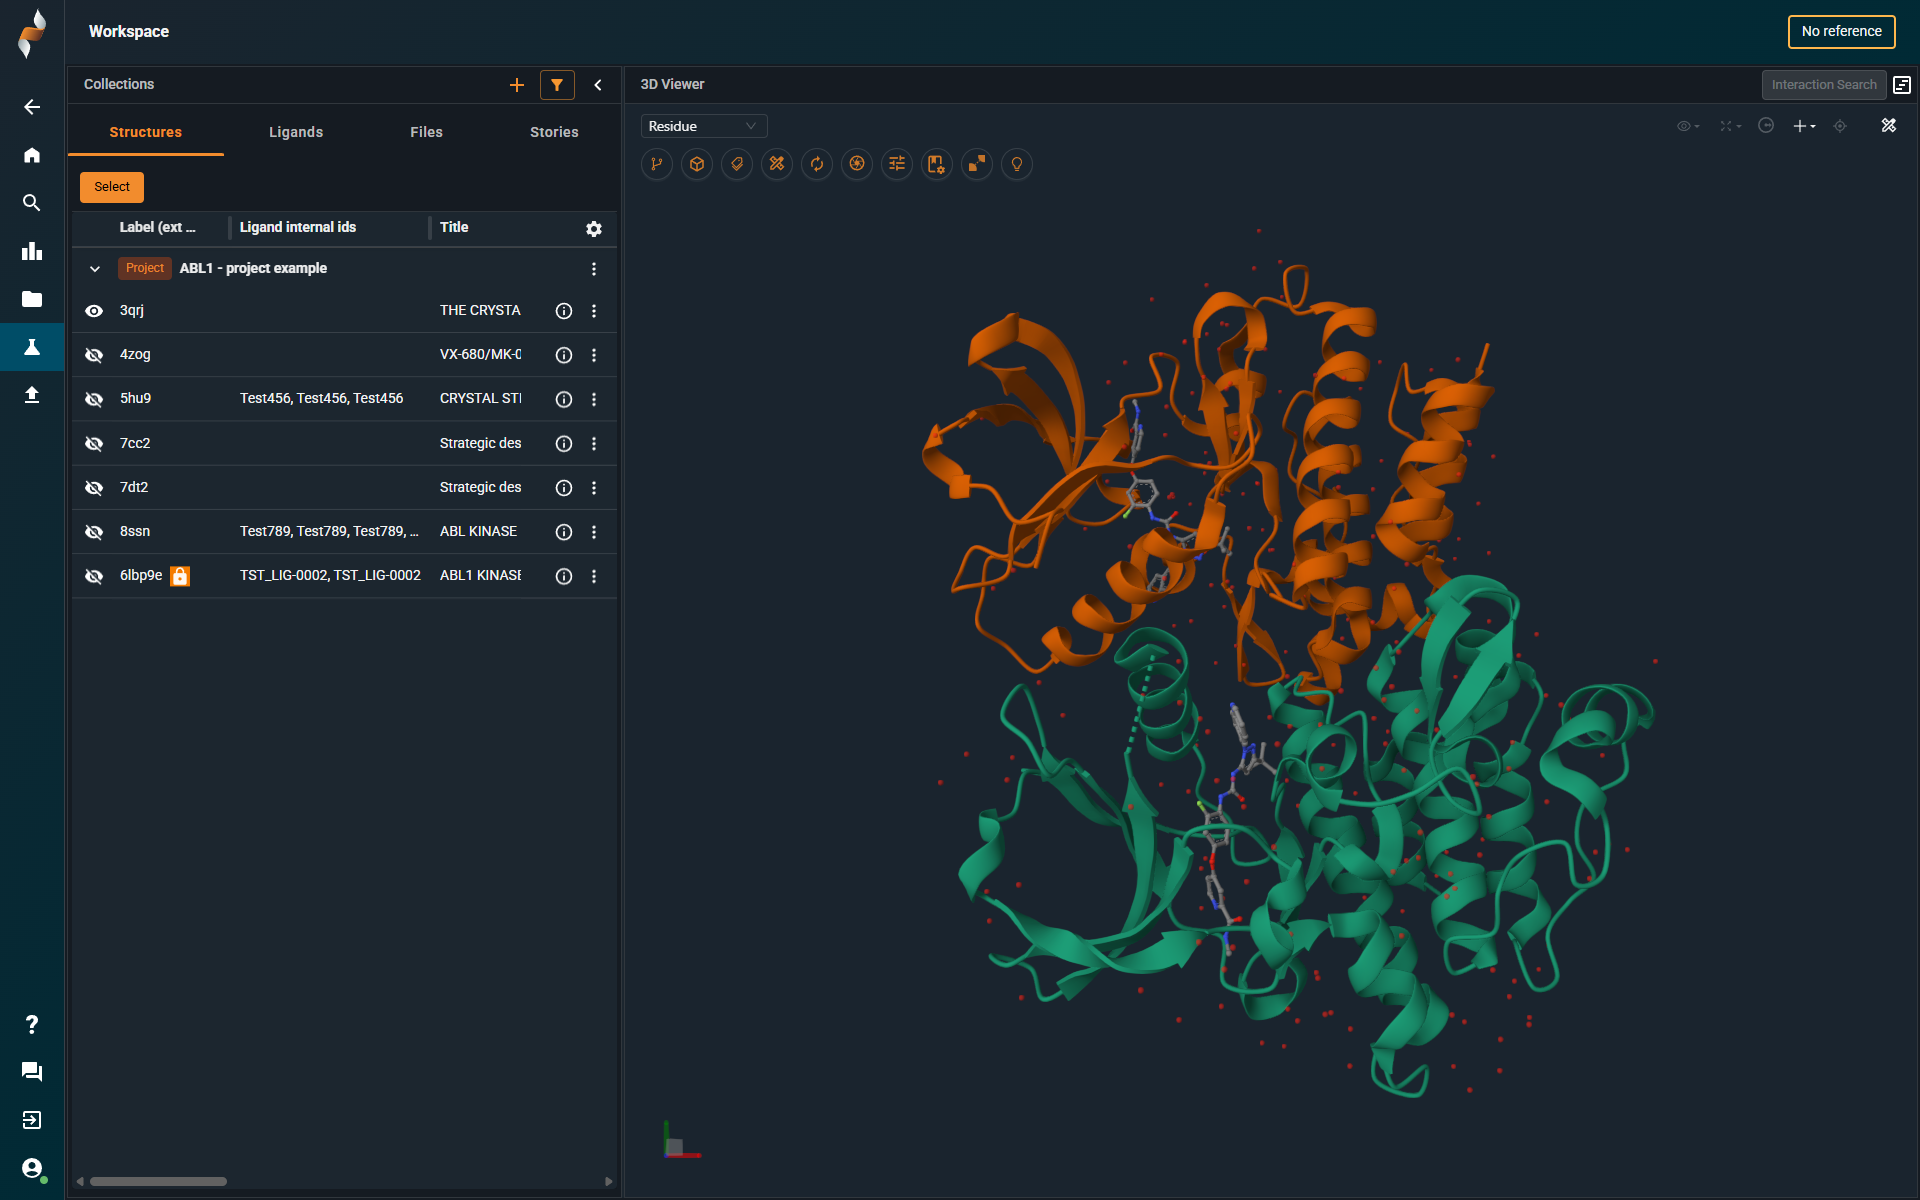Switch to the Ligands tab
1920x1200 pixels.
[x=296, y=132]
